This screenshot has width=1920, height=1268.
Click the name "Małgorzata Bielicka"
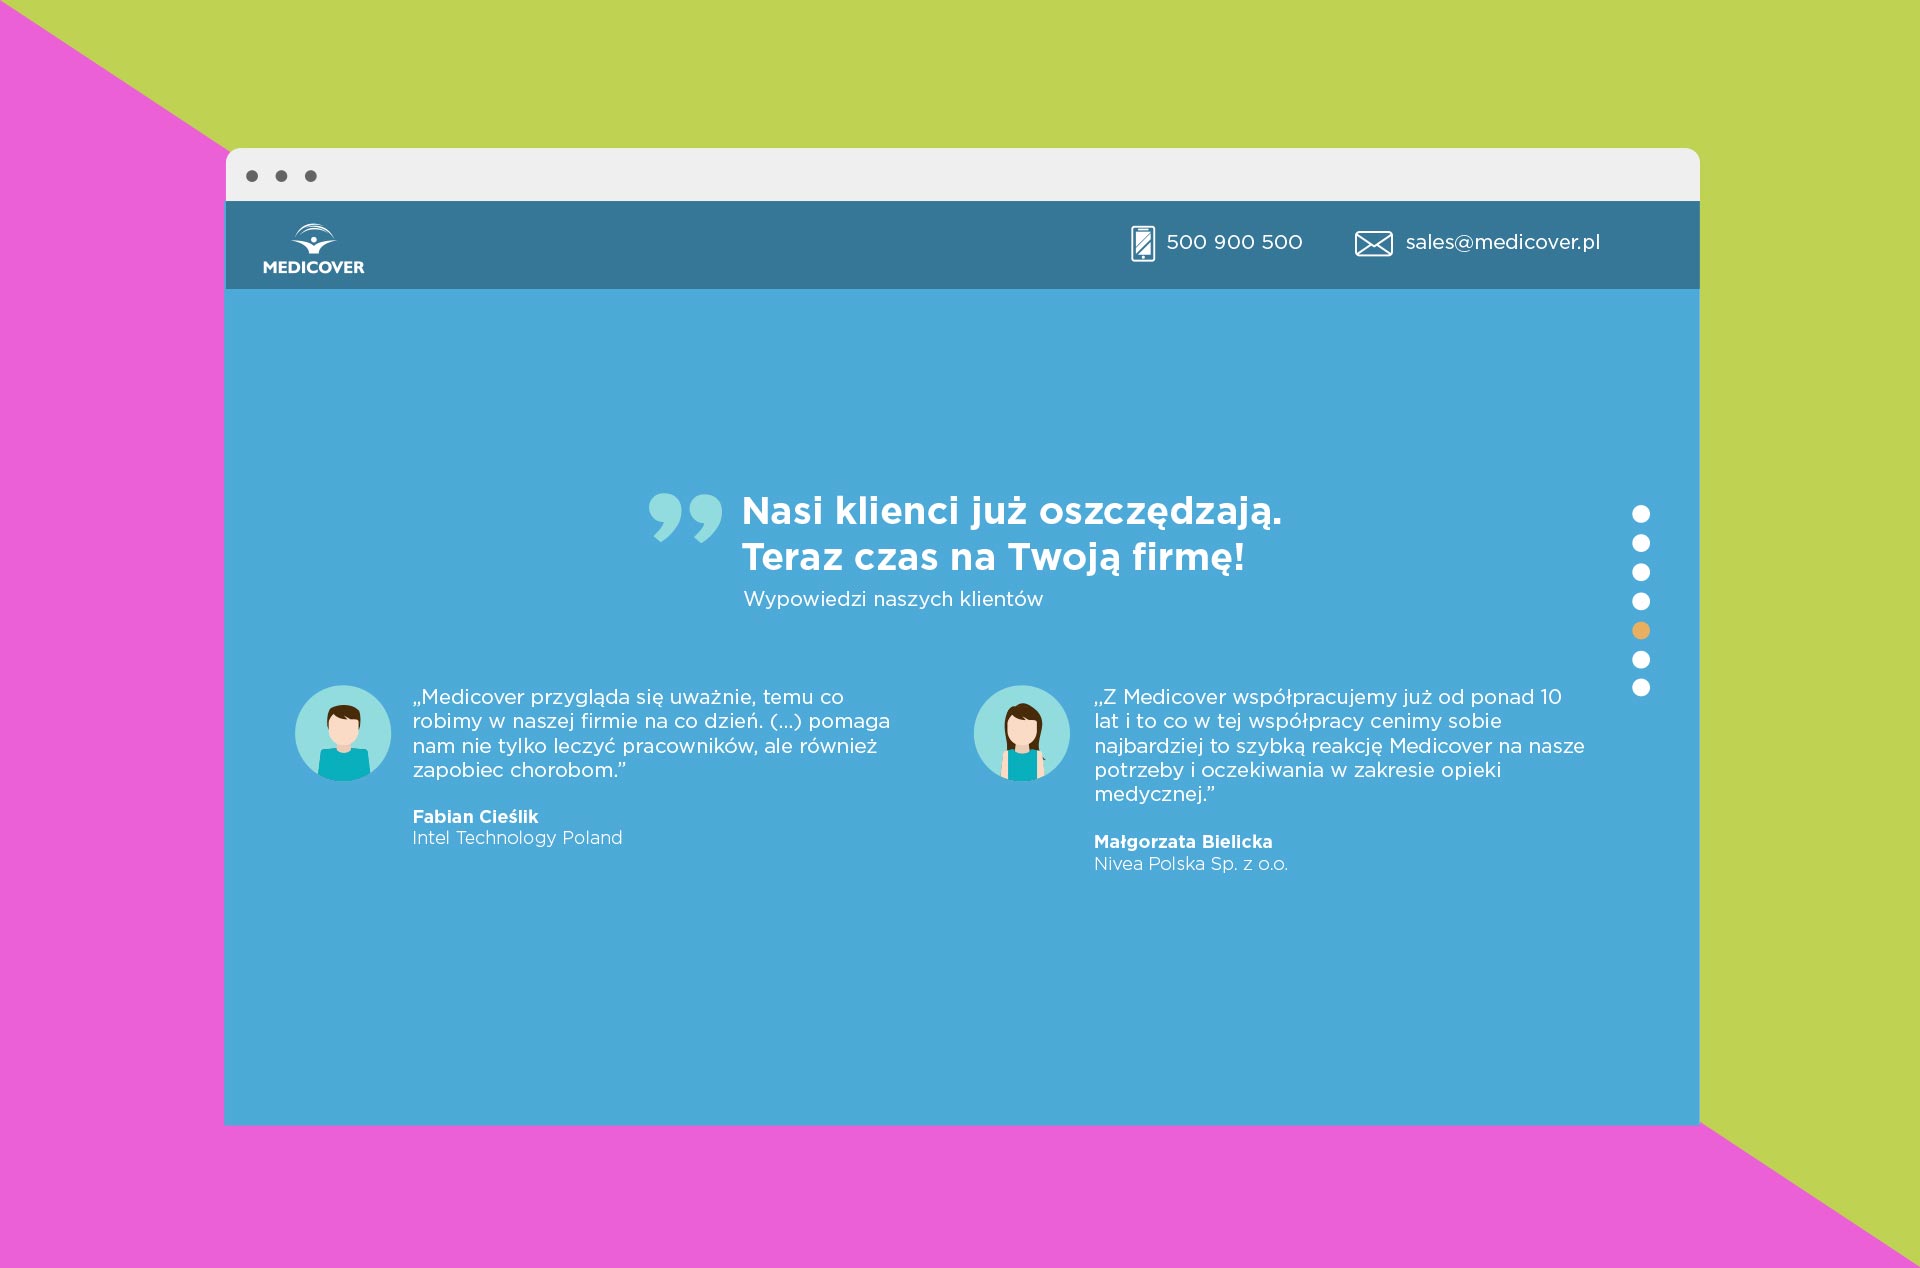[x=1183, y=842]
